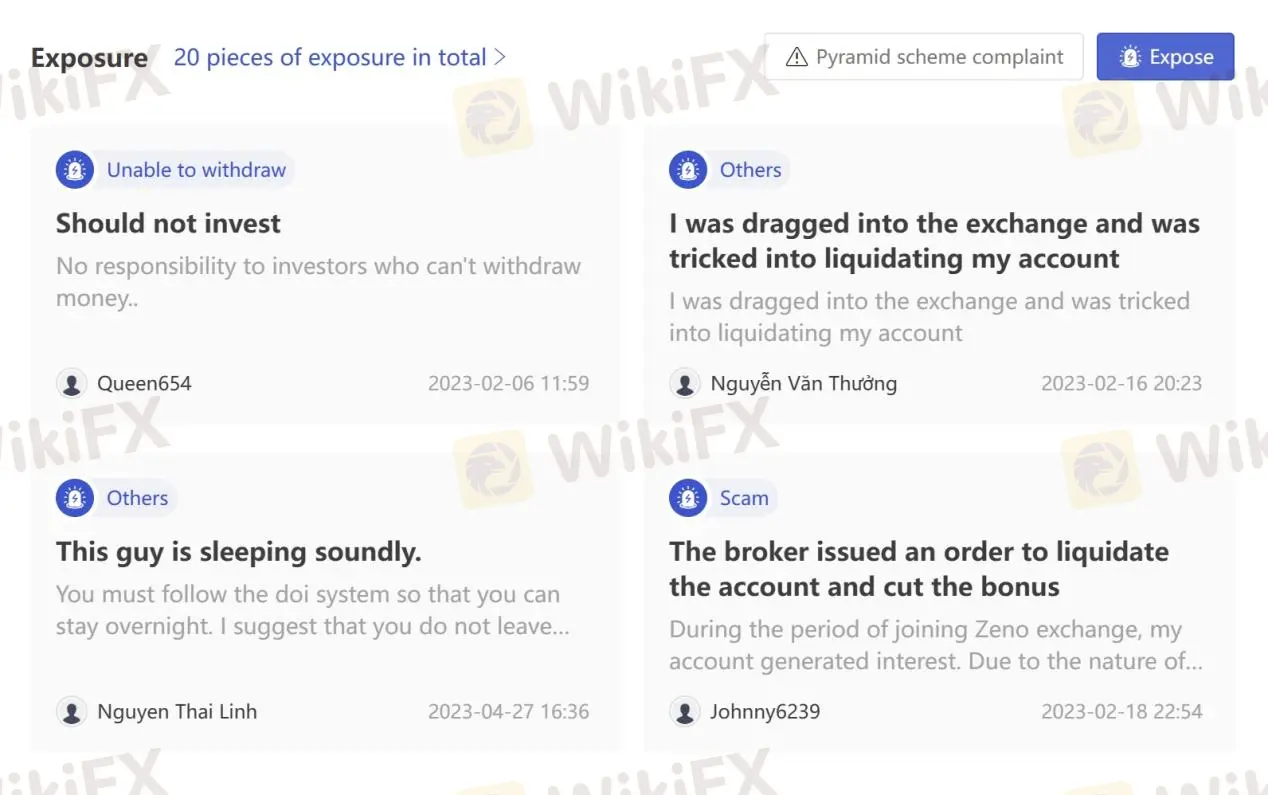Click the siren icon on the "Scam" tag
The image size is (1268, 795).
pyautogui.click(x=687, y=497)
